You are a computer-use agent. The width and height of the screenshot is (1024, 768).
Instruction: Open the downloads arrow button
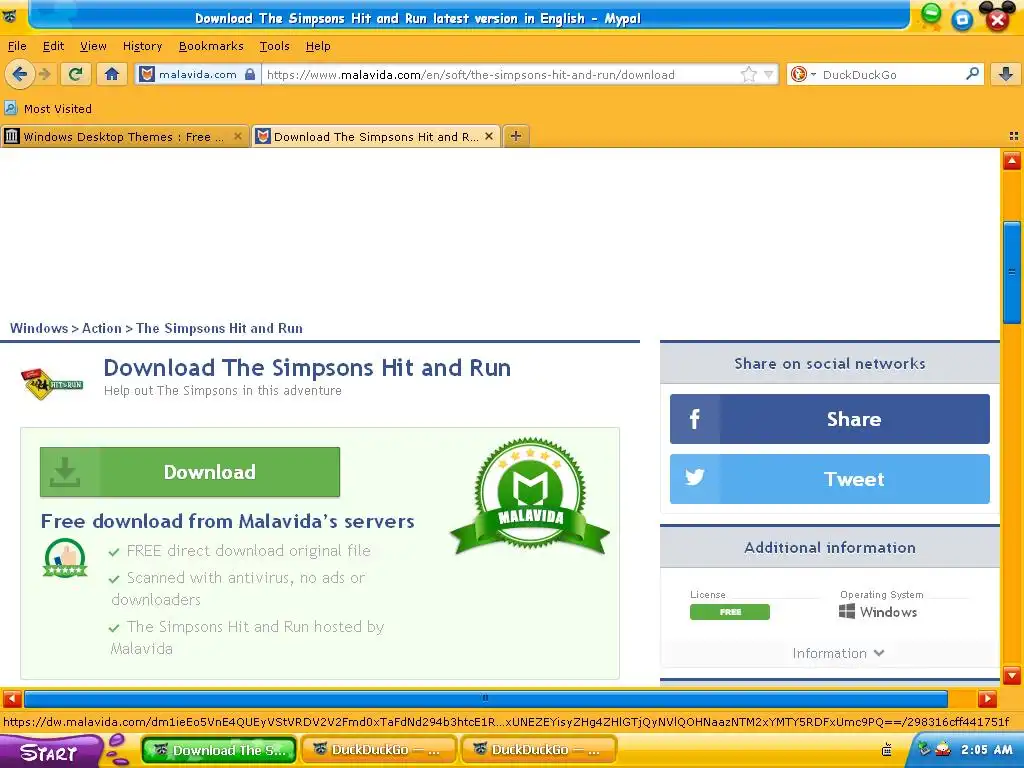point(1006,74)
